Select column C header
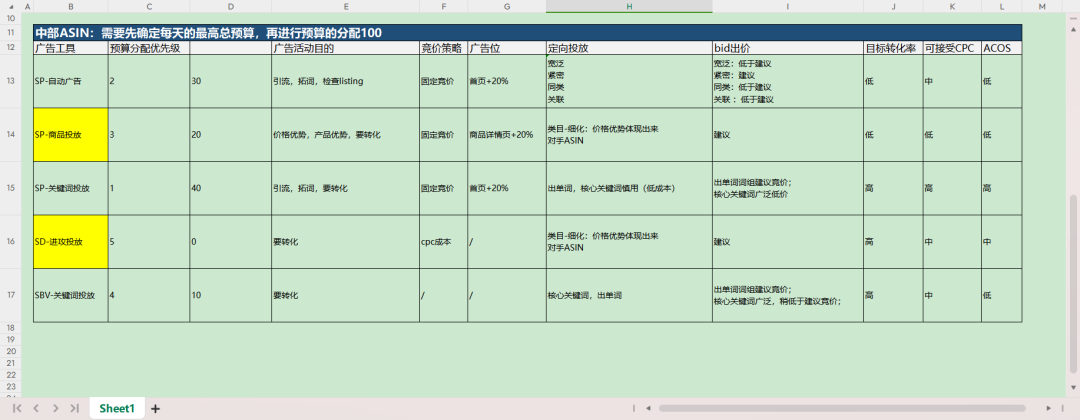 pyautogui.click(x=149, y=6)
